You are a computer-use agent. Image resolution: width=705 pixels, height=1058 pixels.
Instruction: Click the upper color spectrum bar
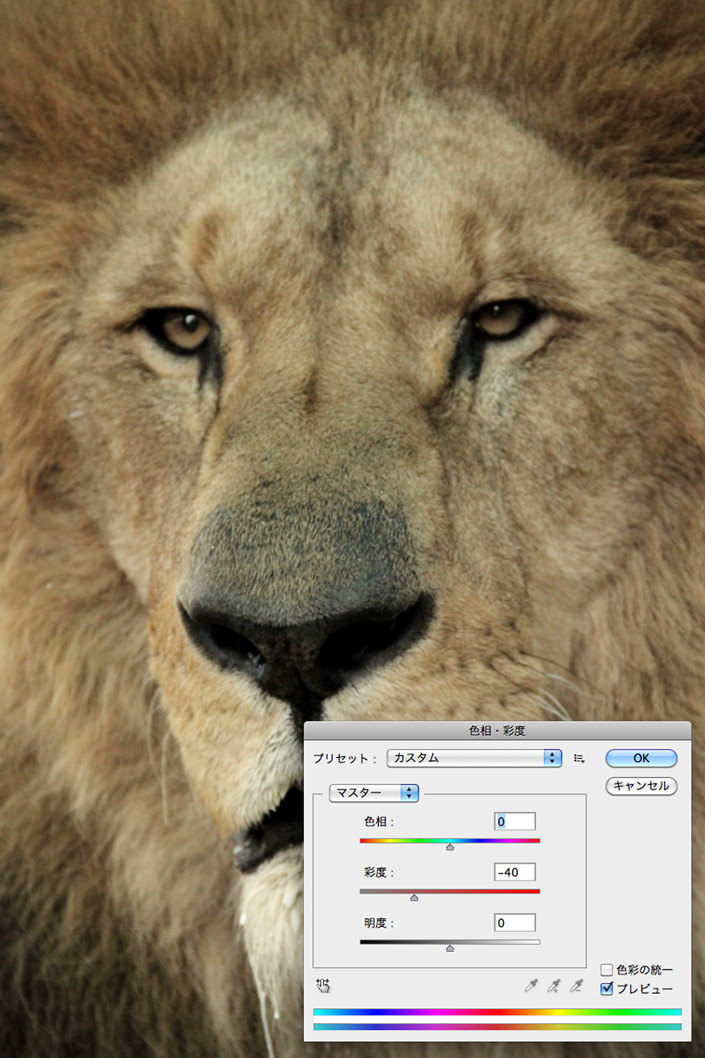click(497, 1012)
